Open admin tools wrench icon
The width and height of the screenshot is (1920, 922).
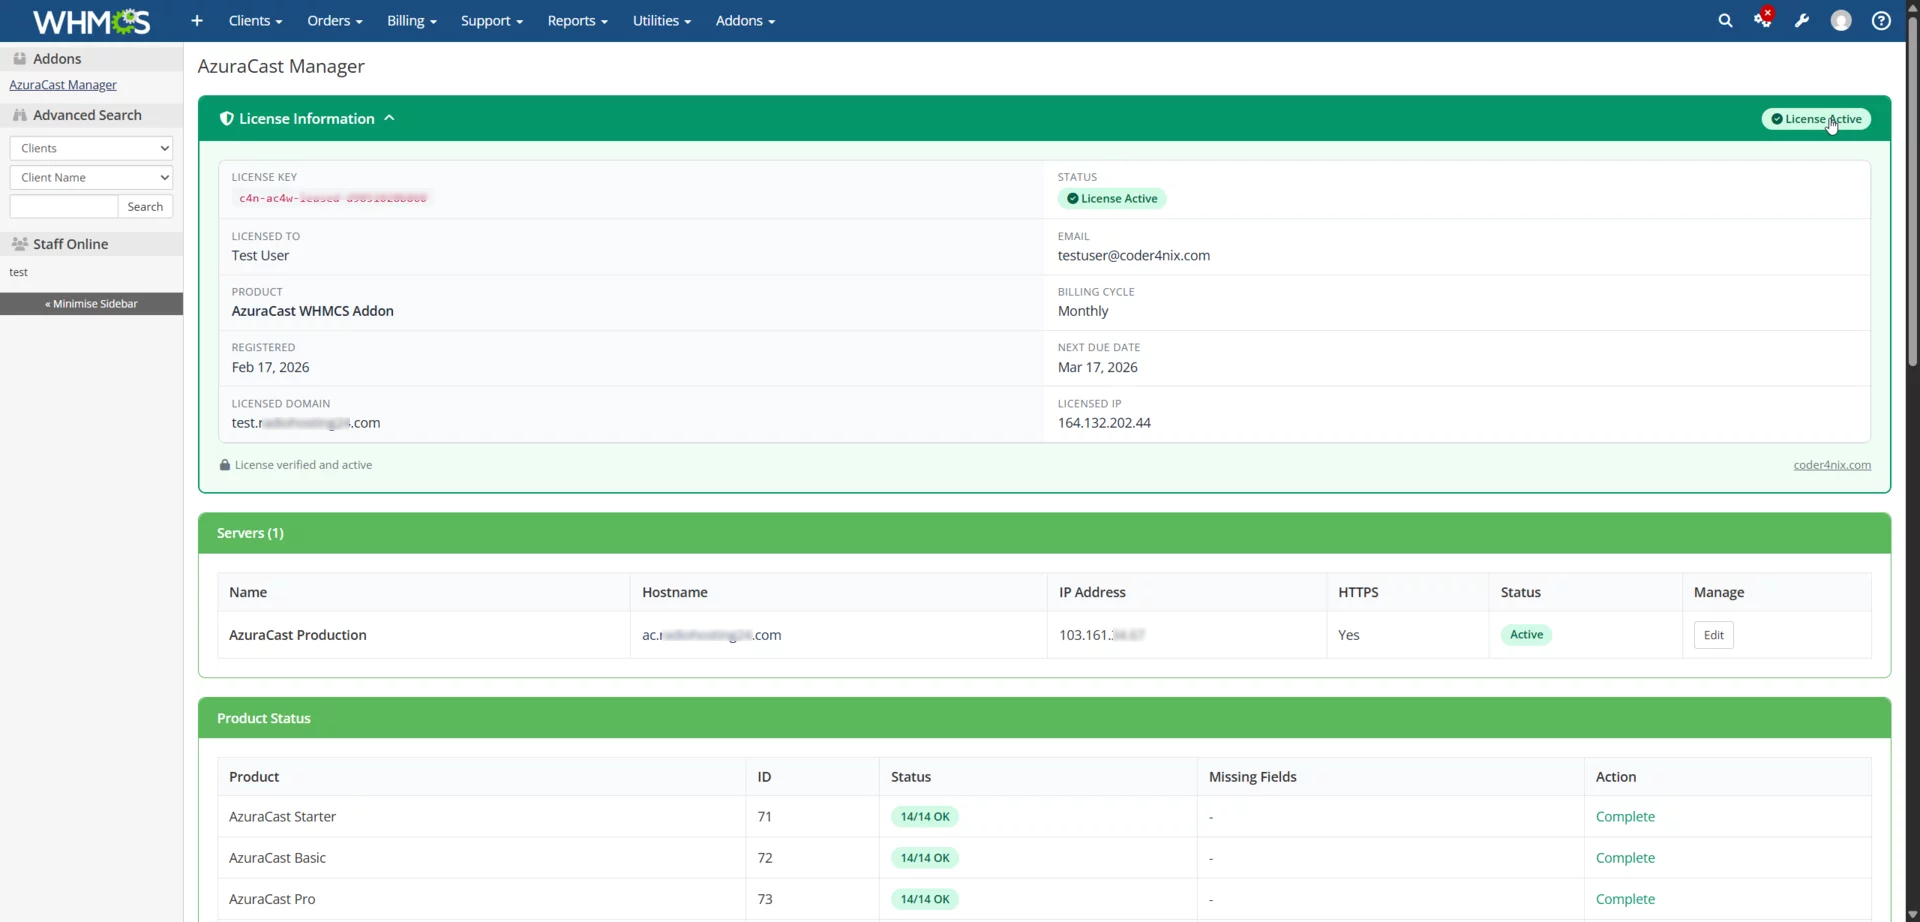tap(1802, 20)
